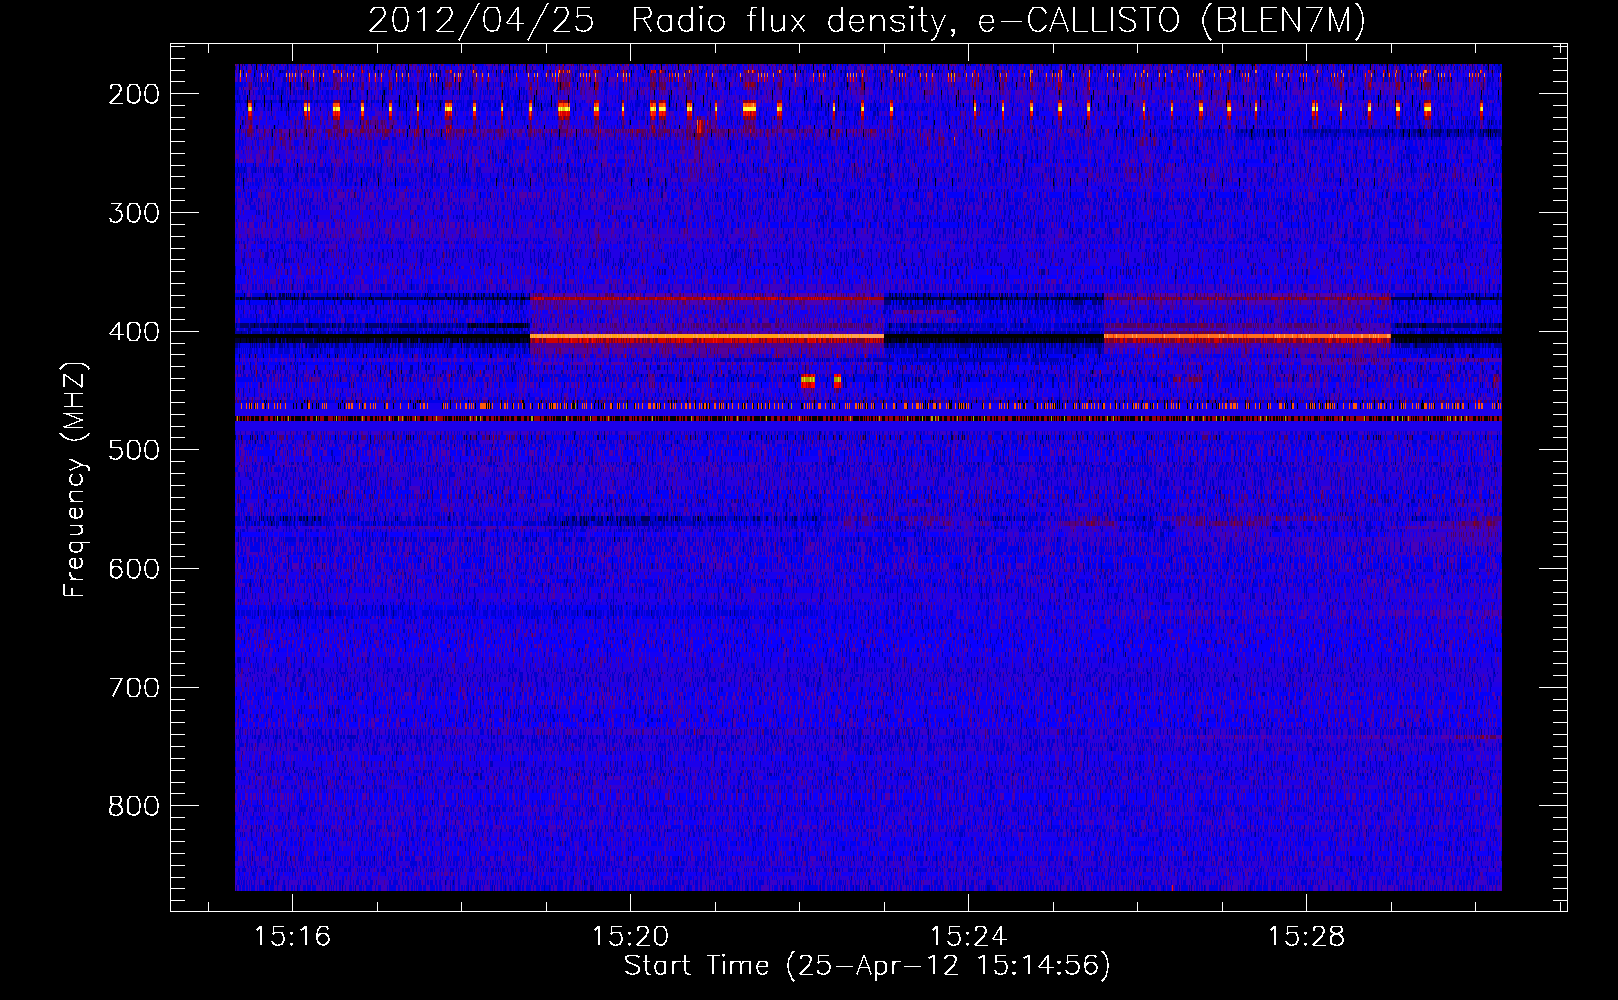Click the 600 frequency tick label
The height and width of the screenshot is (1000, 1618).
coord(133,569)
